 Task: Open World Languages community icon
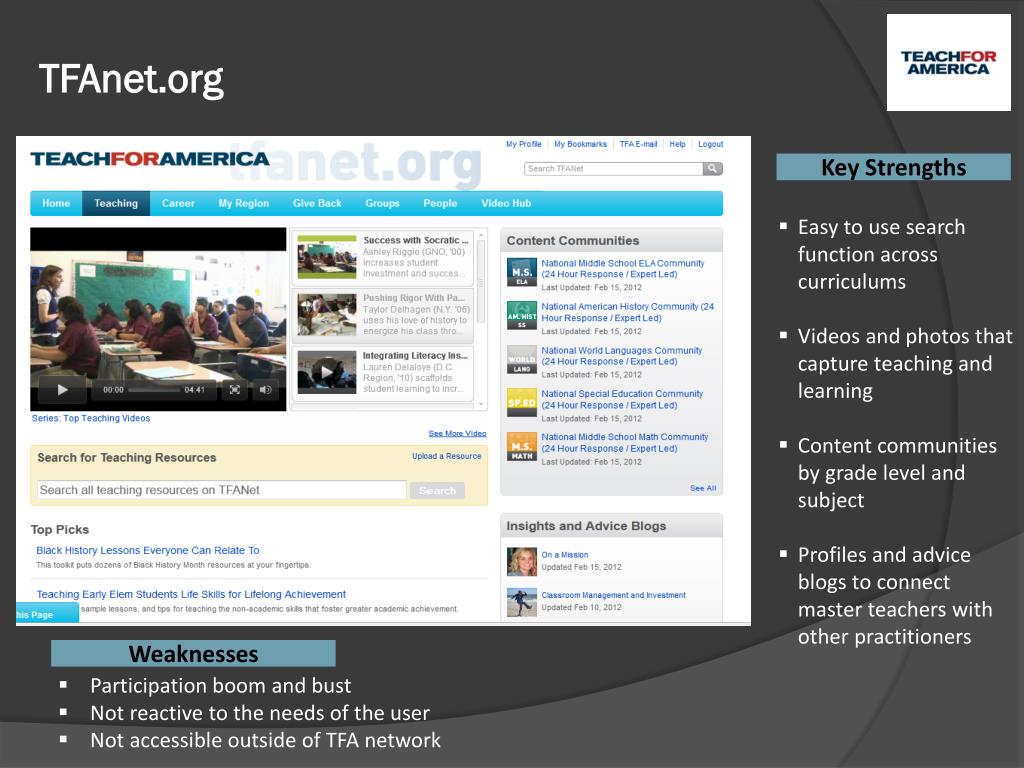pos(522,359)
